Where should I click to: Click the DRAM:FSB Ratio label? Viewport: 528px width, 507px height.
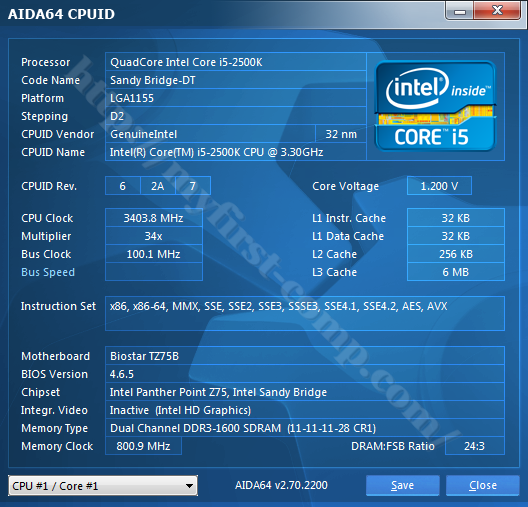[393, 446]
